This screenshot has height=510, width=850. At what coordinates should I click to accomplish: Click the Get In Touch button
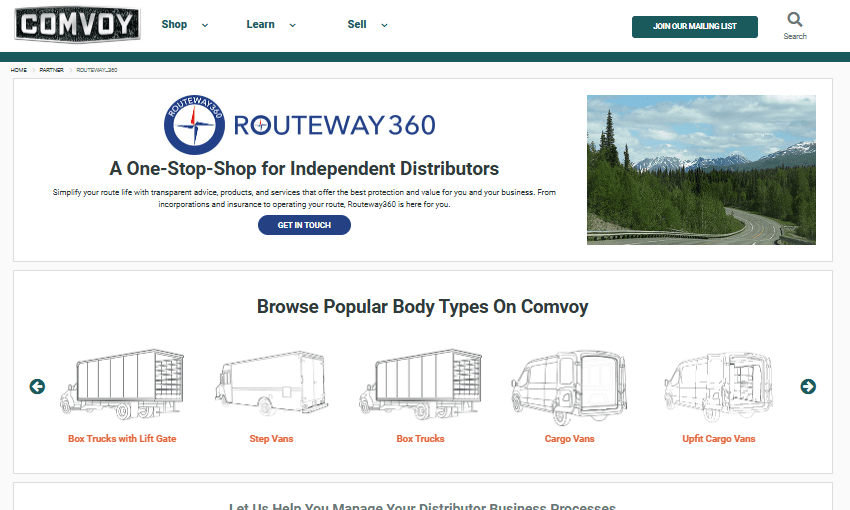304,225
